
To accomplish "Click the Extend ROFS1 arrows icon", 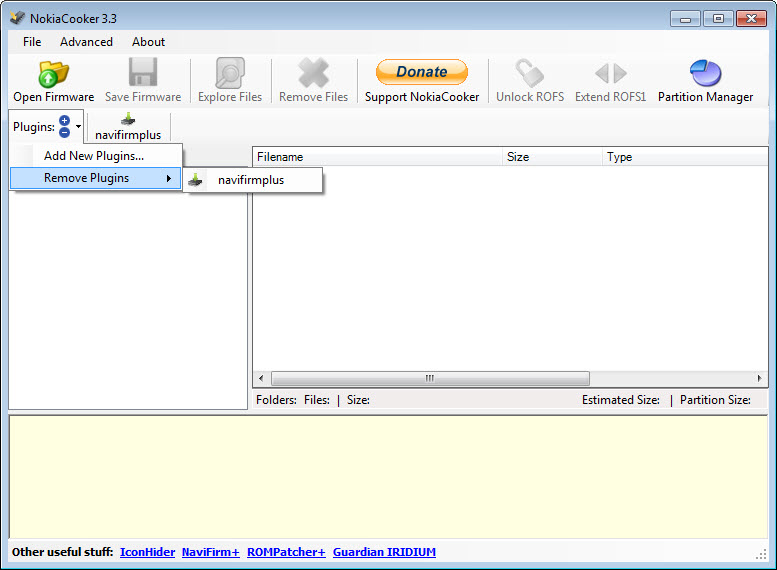I will [x=610, y=73].
